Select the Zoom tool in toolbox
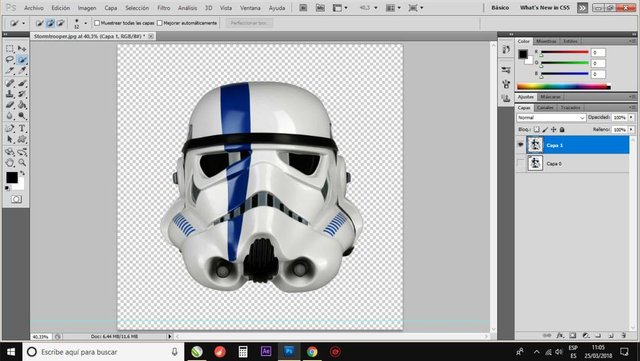 point(22,163)
